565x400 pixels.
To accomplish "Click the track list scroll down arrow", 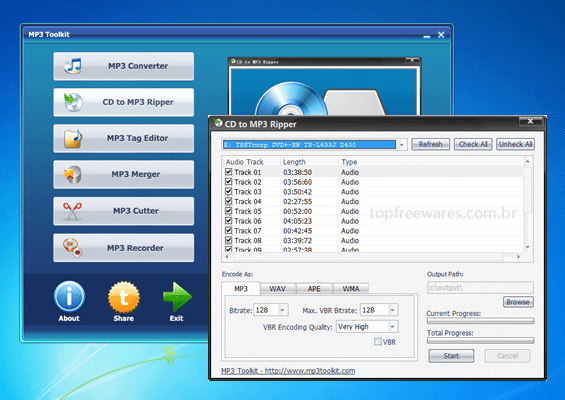I will [x=528, y=247].
